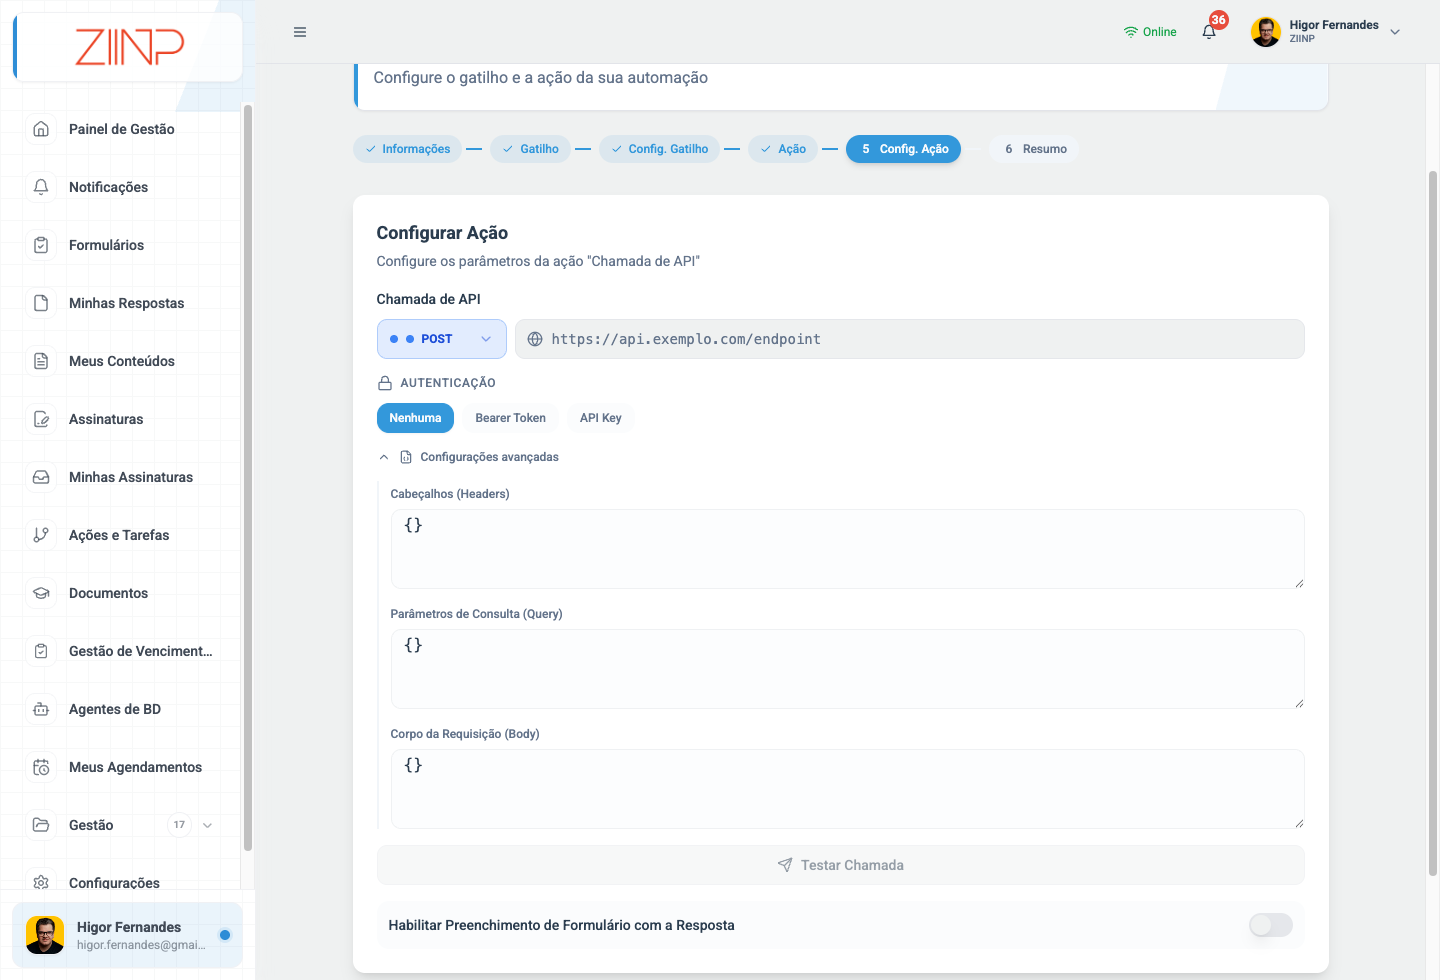1440x980 pixels.
Task: Click the Minhas Respostas file icon
Action: [41, 303]
